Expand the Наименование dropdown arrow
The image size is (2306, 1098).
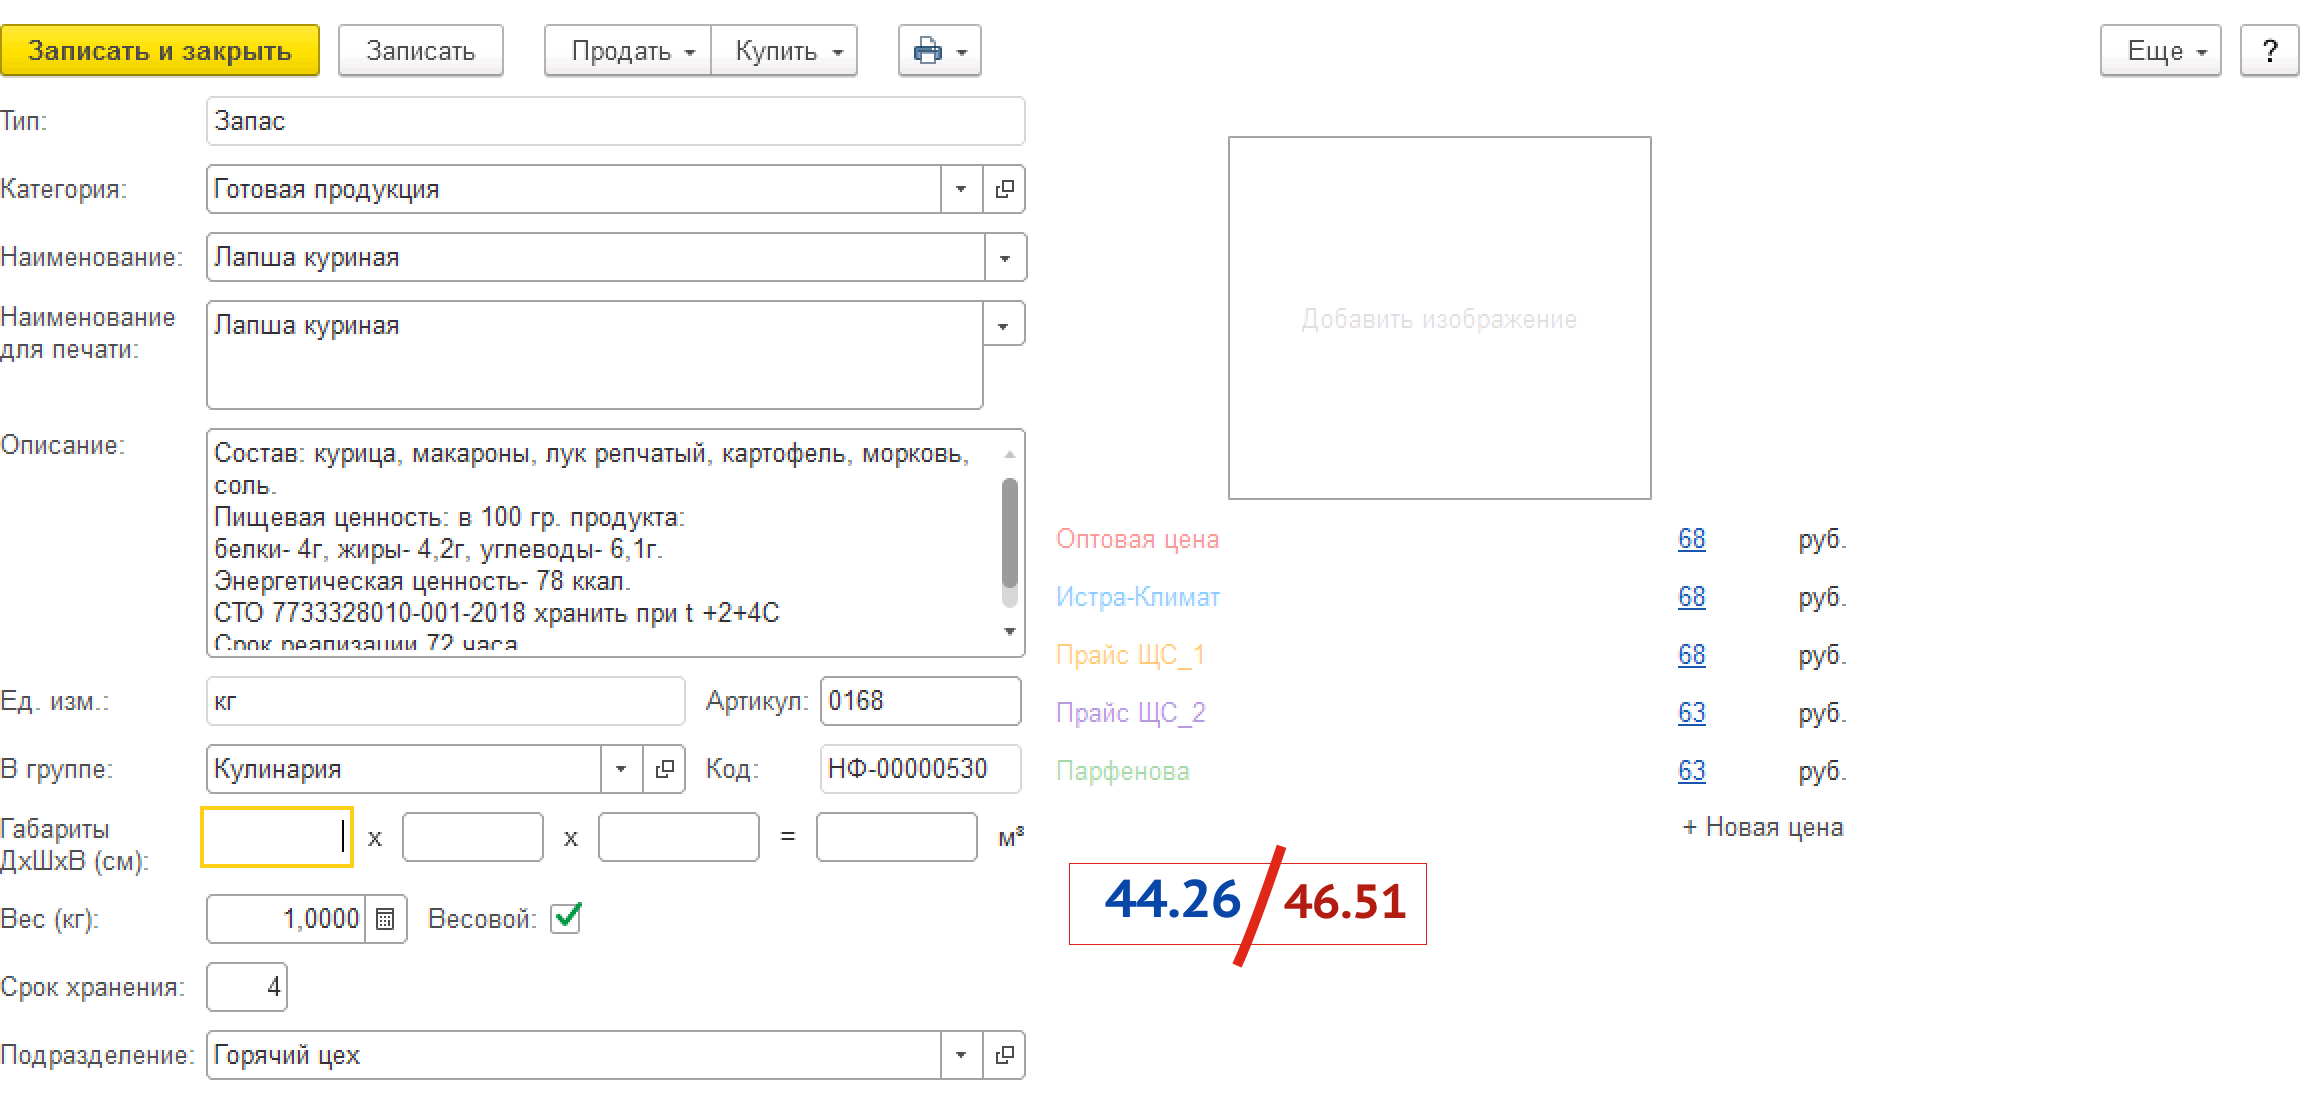click(x=1005, y=258)
